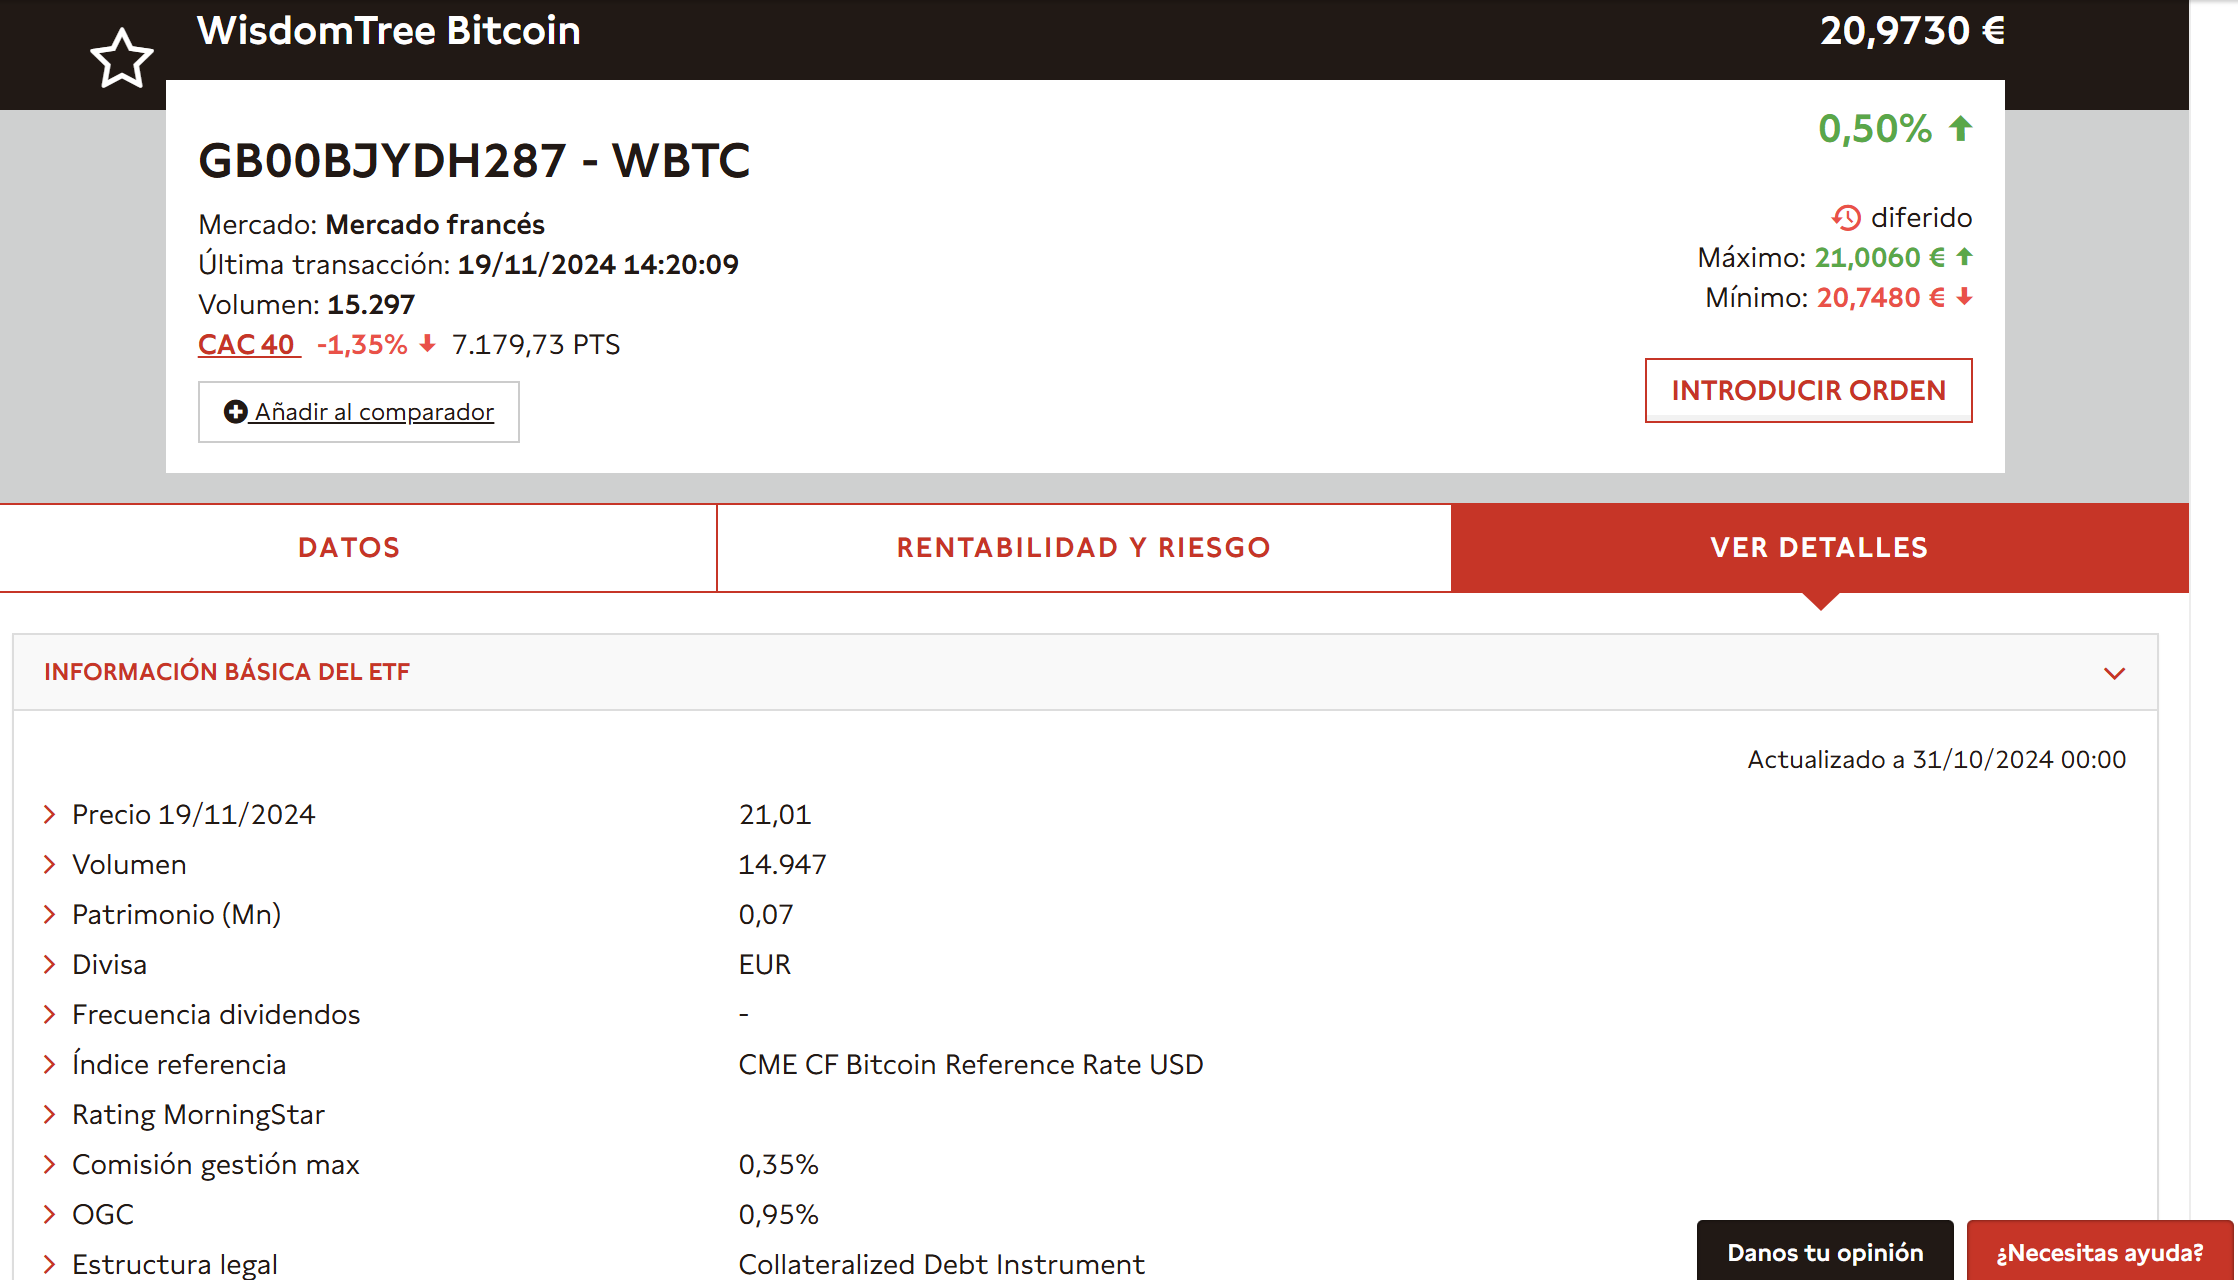This screenshot has width=2238, height=1280.
Task: Select the VER DETALLES tab
Action: pyautogui.click(x=1820, y=548)
